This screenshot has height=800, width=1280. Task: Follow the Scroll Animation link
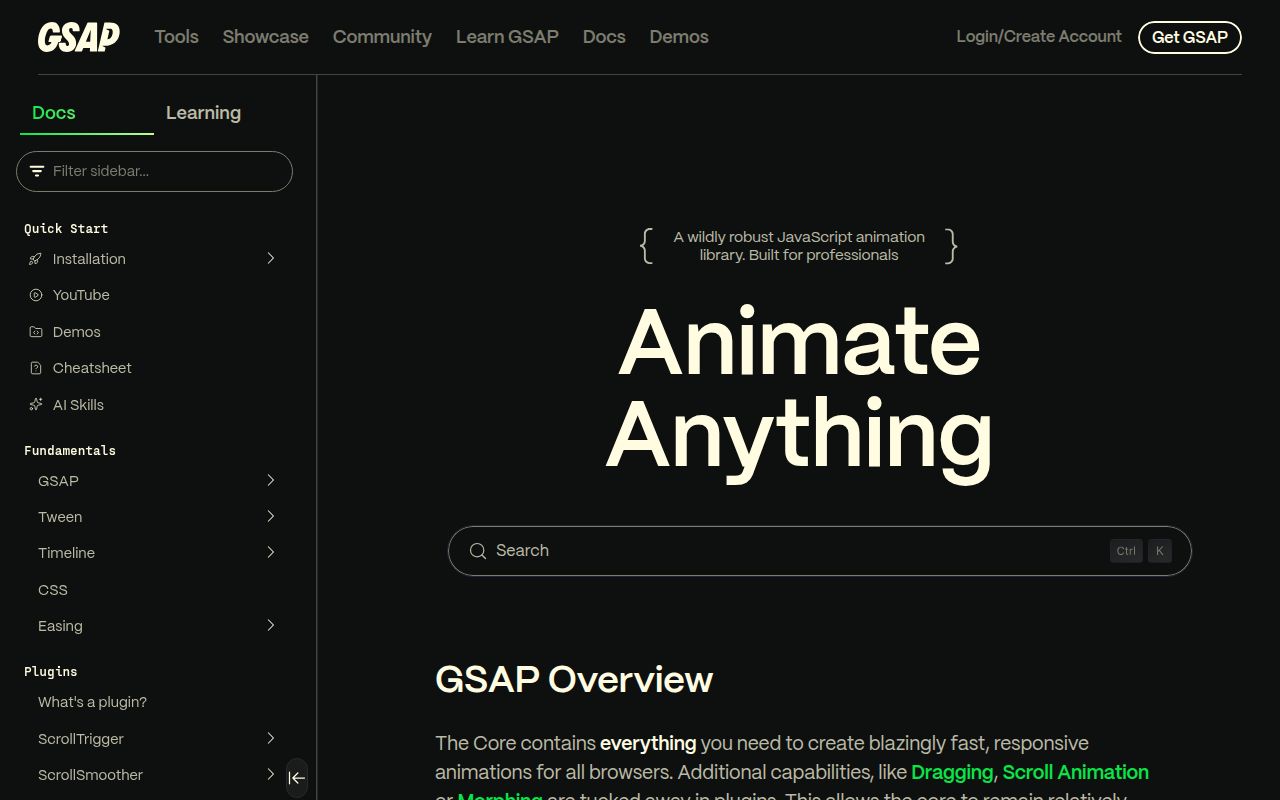click(x=1075, y=772)
